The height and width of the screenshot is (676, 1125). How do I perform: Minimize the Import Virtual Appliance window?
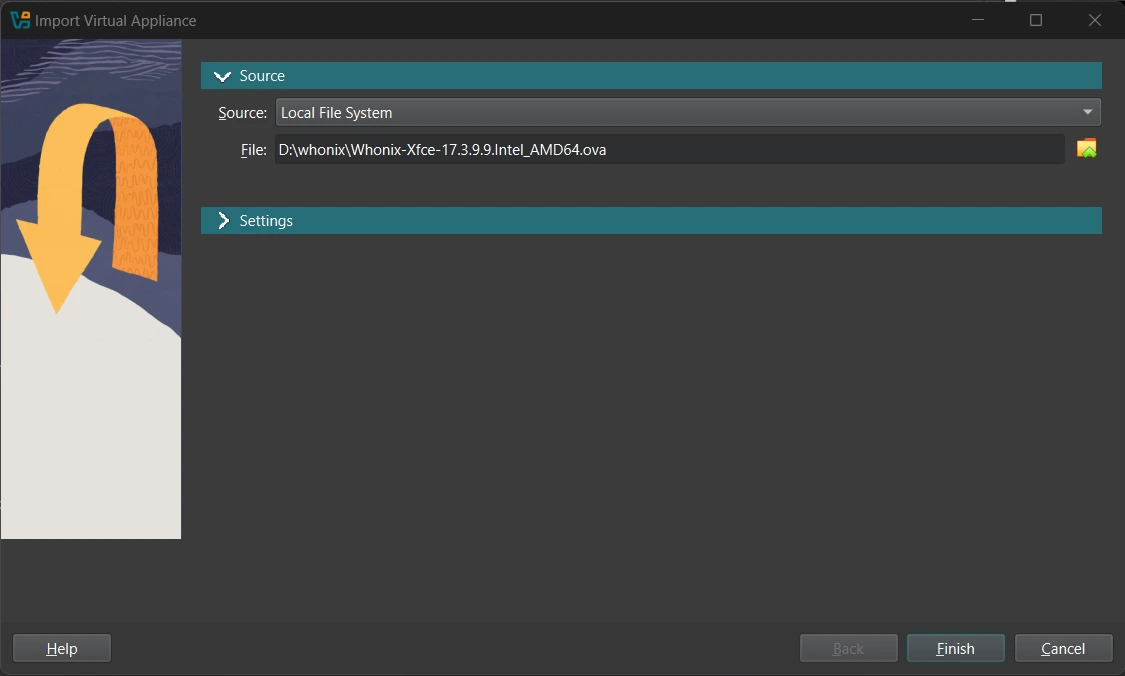point(977,20)
